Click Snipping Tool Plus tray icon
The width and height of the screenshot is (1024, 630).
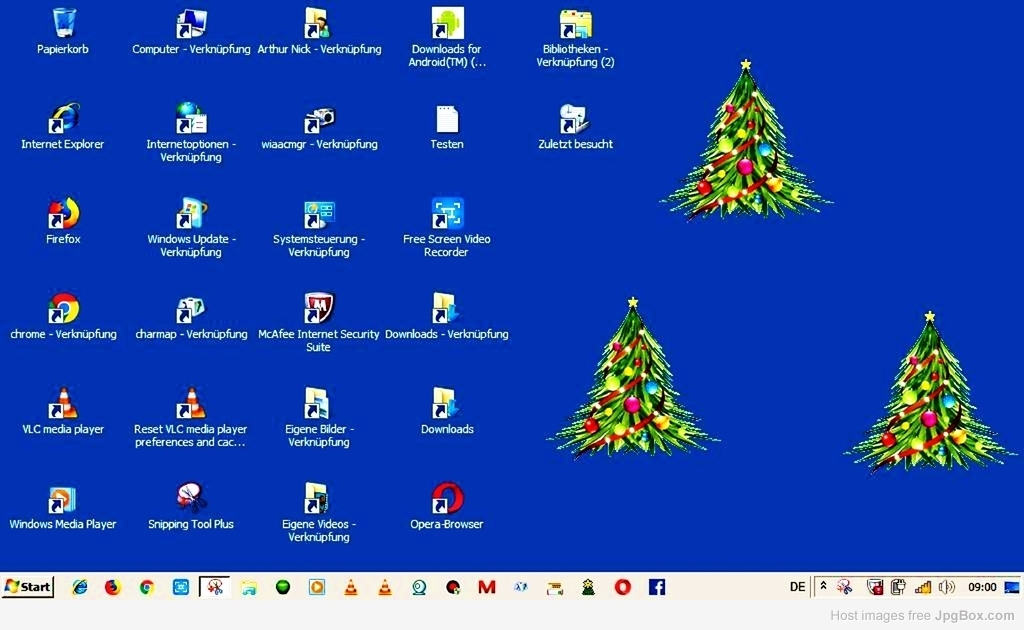844,587
